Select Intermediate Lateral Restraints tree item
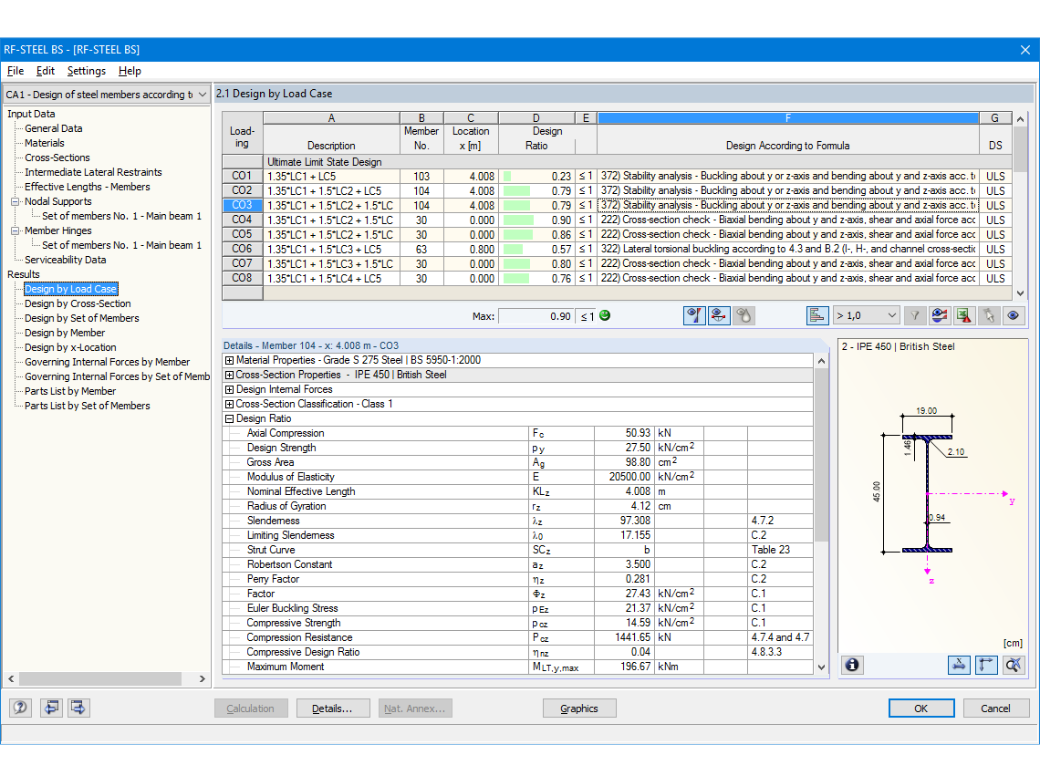The image size is (1040, 782). (x=93, y=172)
